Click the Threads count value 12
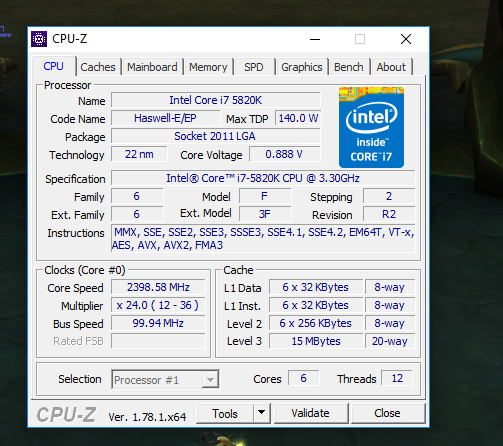Screen dimensions: 503x446 (x=397, y=378)
